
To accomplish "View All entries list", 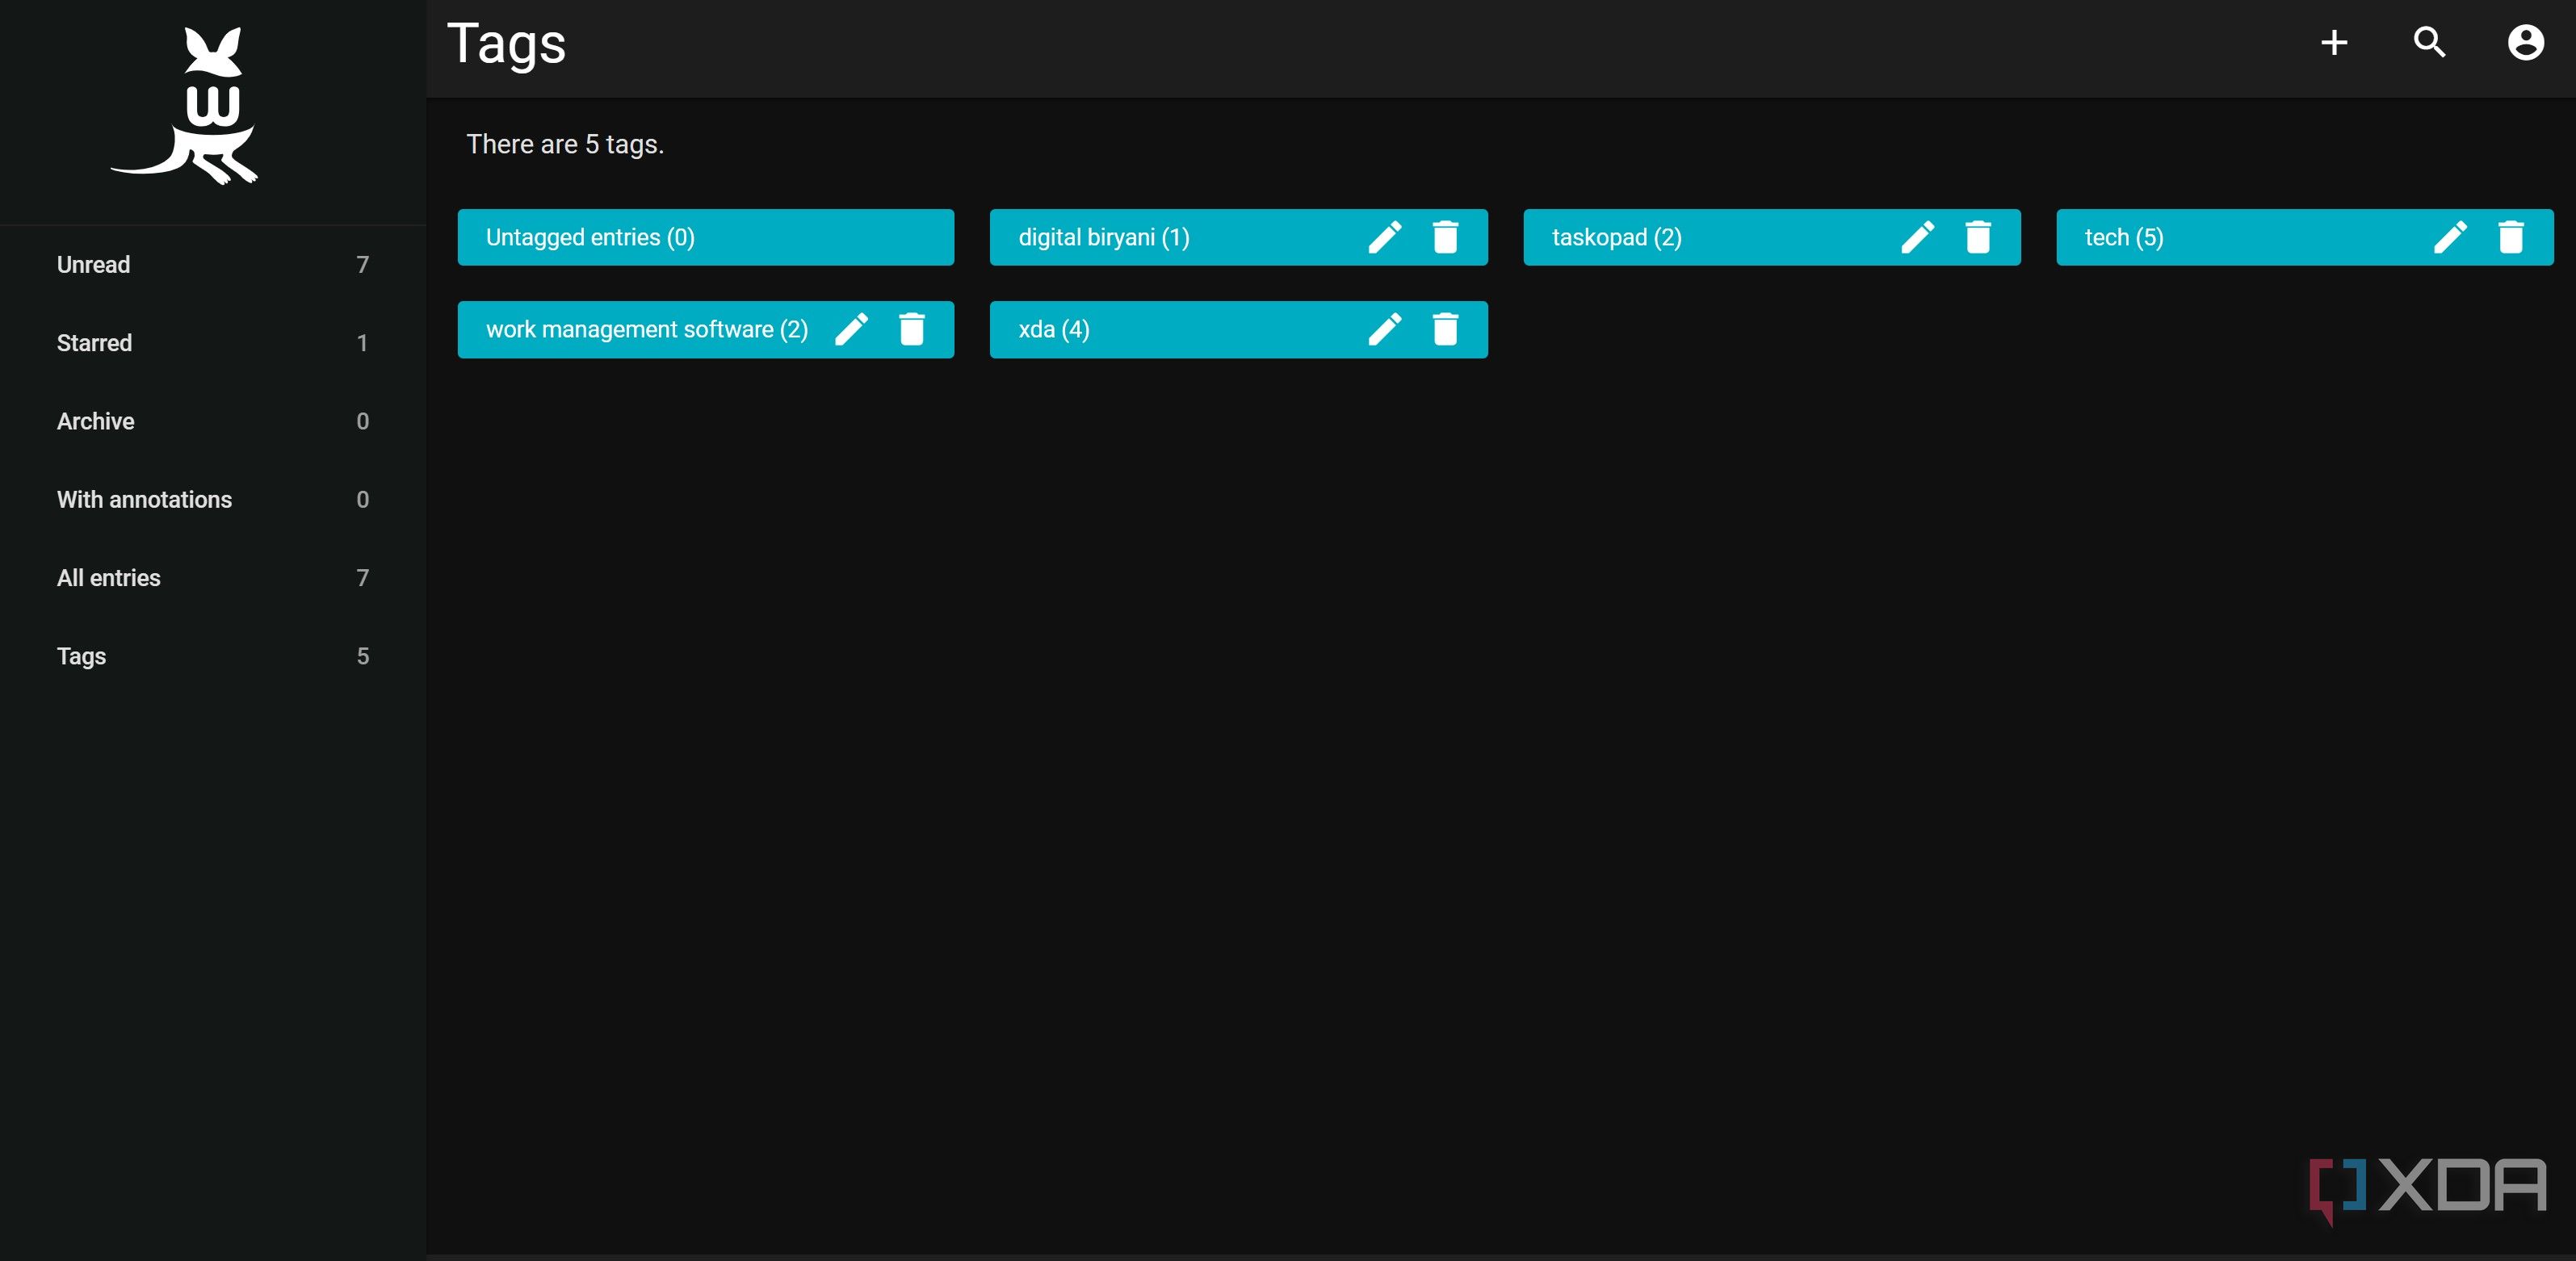I will pos(213,578).
